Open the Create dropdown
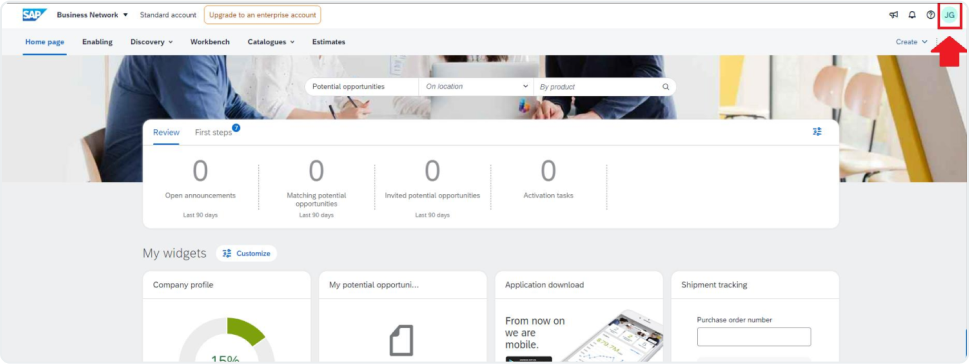969x364 pixels. pyautogui.click(x=912, y=42)
